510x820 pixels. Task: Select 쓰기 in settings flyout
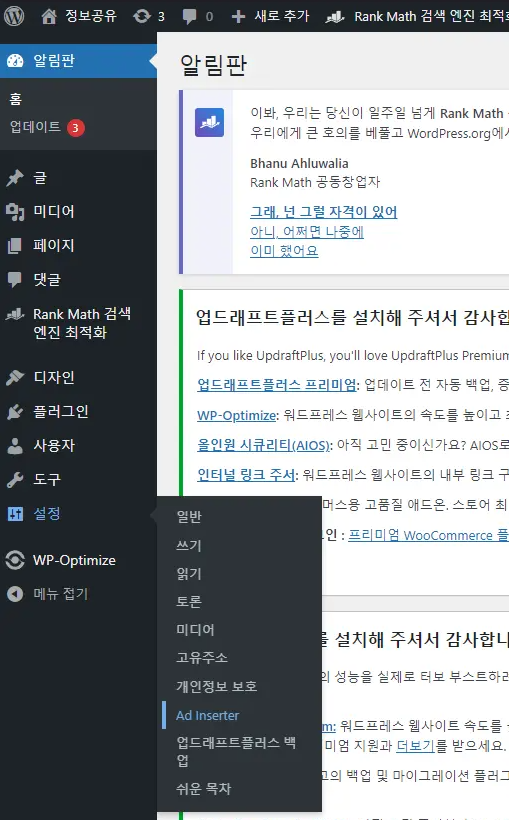(x=189, y=545)
